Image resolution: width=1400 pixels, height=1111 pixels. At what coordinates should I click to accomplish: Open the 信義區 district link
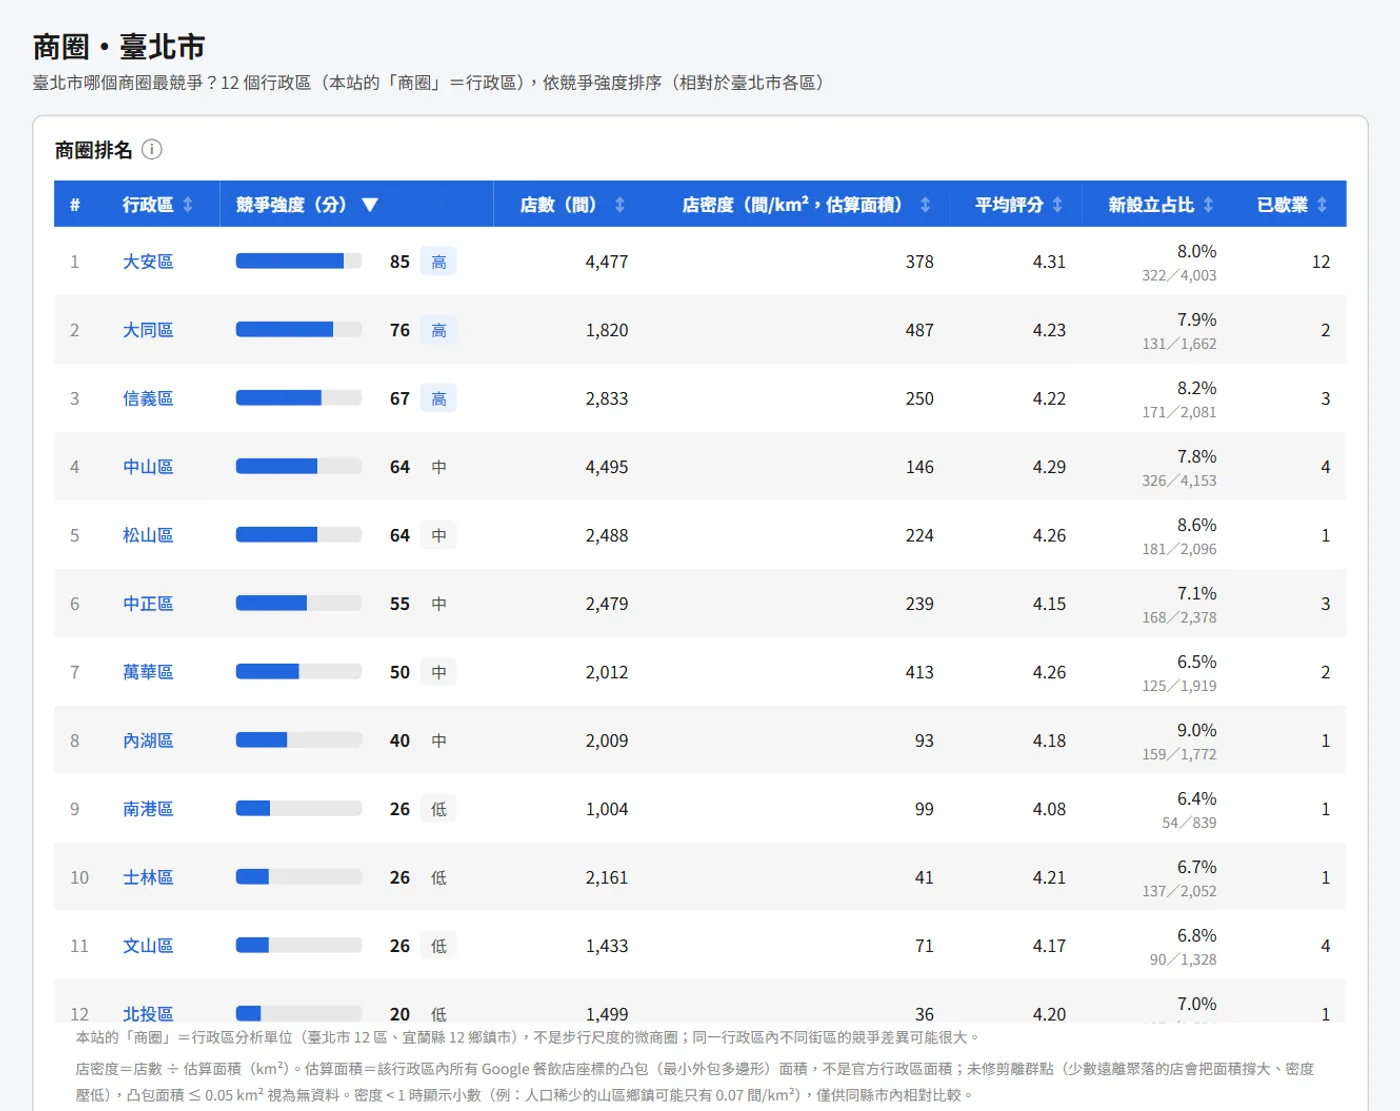pos(148,399)
